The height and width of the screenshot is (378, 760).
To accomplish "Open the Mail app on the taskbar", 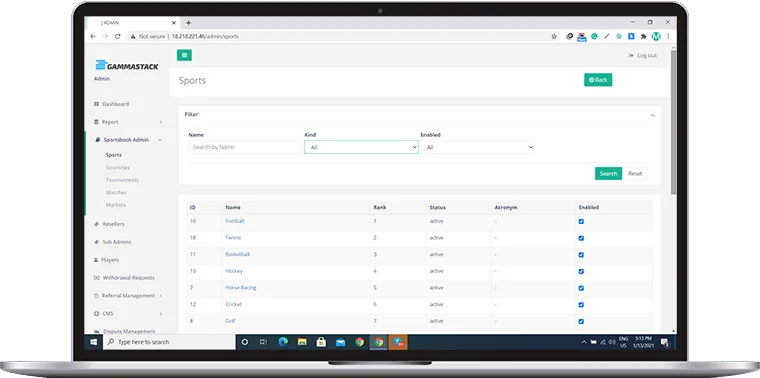I will coord(340,342).
